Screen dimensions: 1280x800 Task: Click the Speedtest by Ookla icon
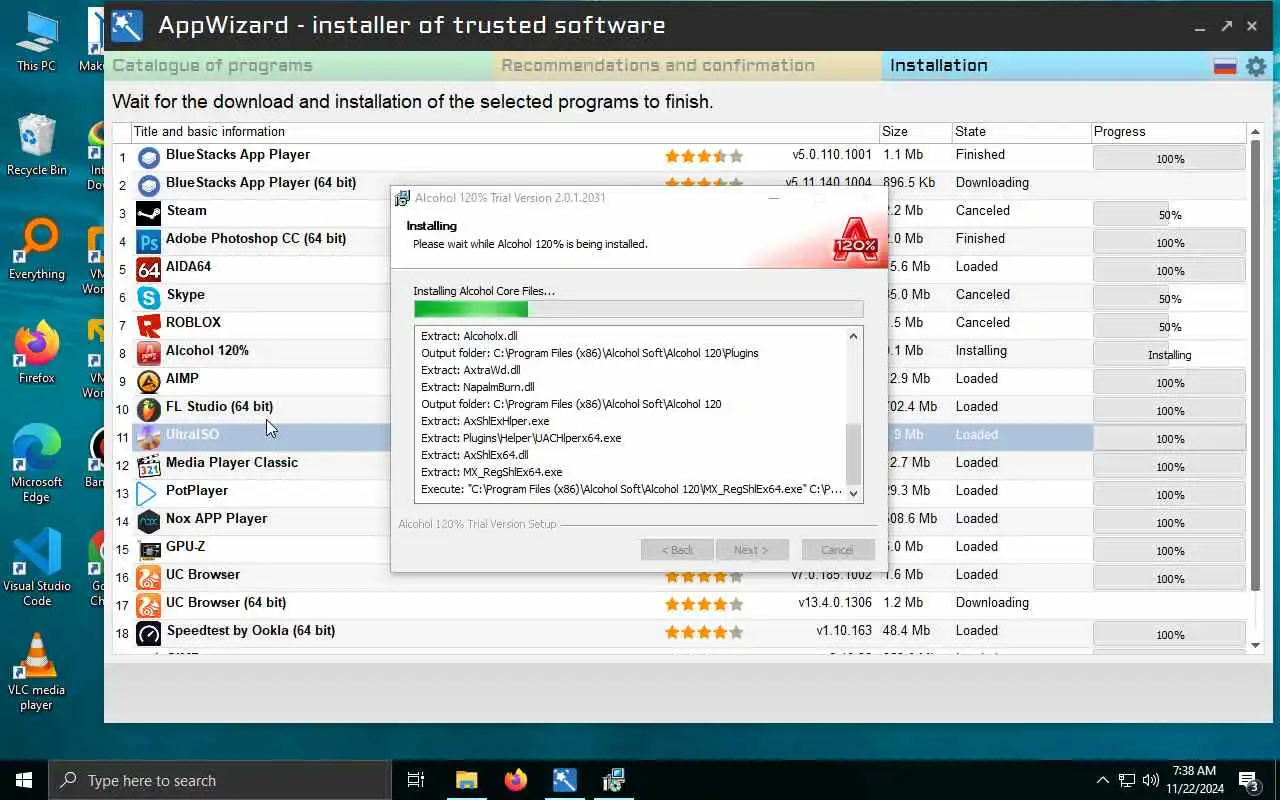pos(148,633)
